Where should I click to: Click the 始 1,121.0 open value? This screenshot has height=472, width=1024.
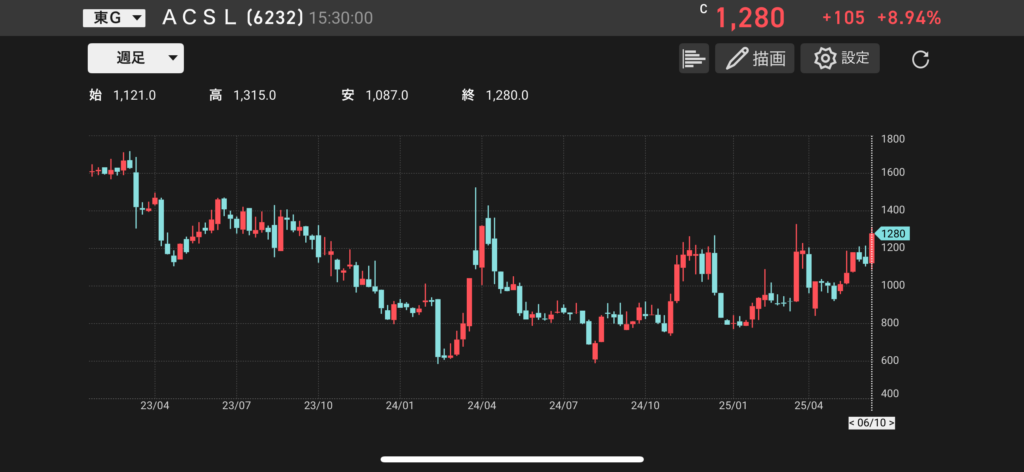click(122, 96)
